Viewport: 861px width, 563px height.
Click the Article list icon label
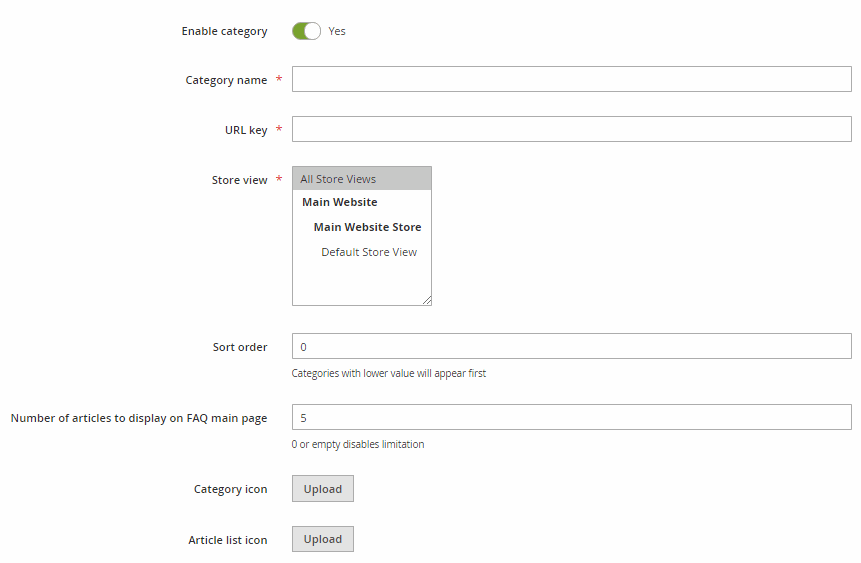[x=228, y=540]
